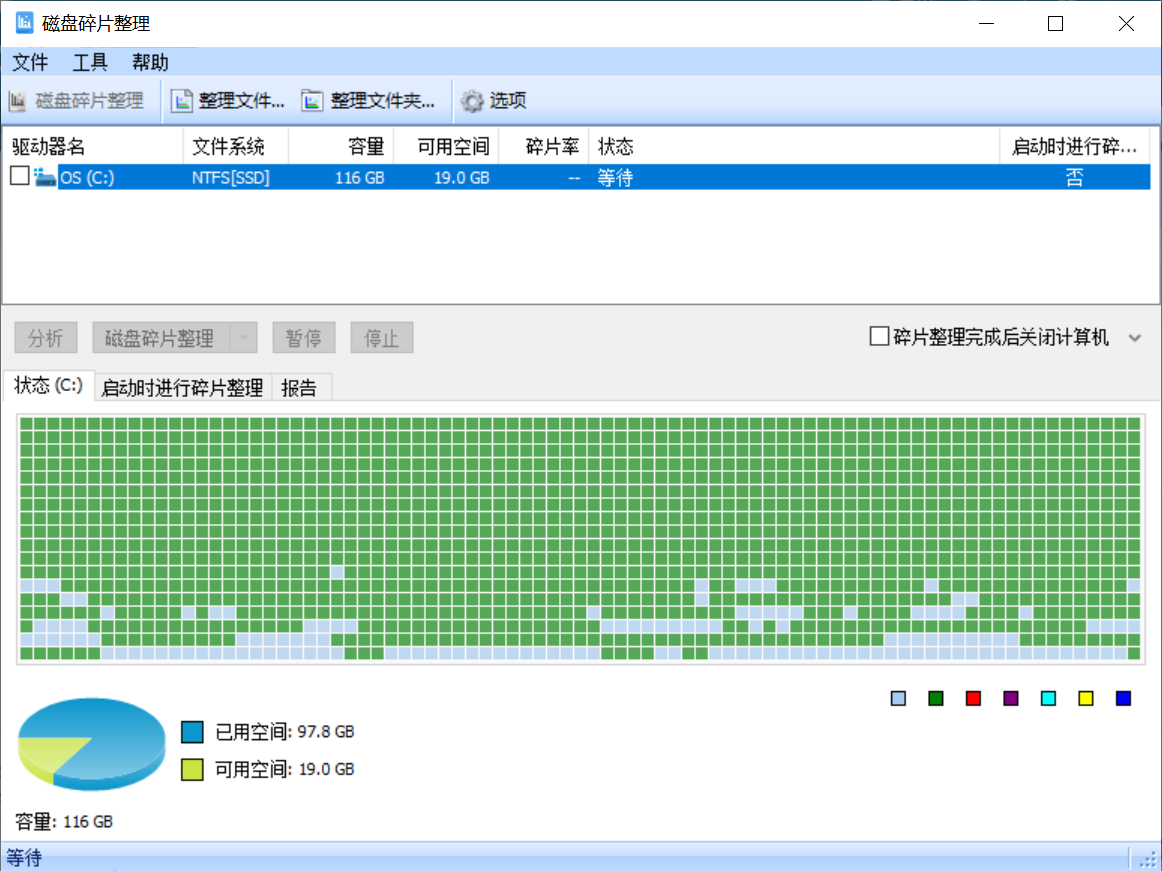The height and width of the screenshot is (871, 1162).
Task: Click the red color swatch in legend
Action: (973, 698)
